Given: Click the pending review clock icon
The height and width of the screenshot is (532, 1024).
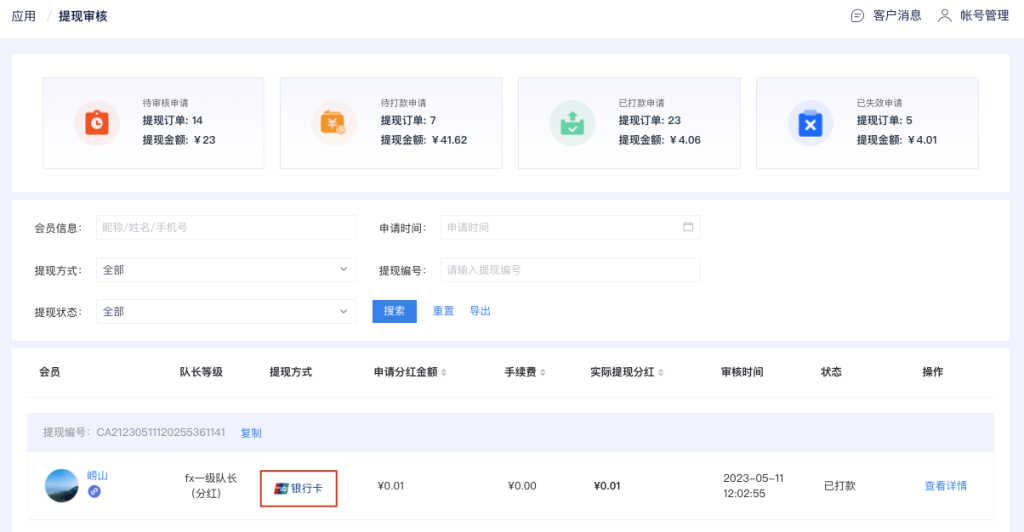Looking at the screenshot, I should (x=97, y=123).
